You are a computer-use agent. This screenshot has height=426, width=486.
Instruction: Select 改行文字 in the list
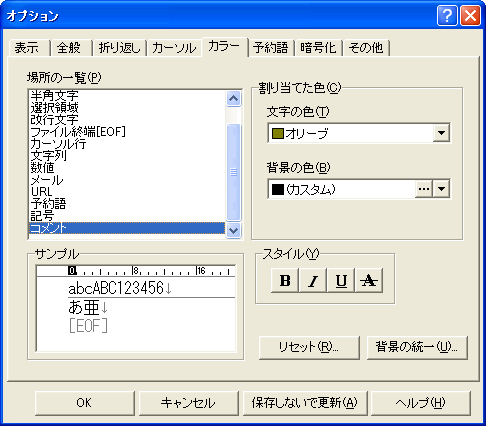tap(127, 120)
